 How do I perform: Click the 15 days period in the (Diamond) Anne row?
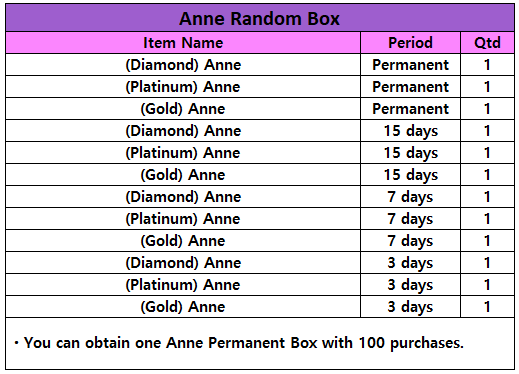(x=410, y=131)
